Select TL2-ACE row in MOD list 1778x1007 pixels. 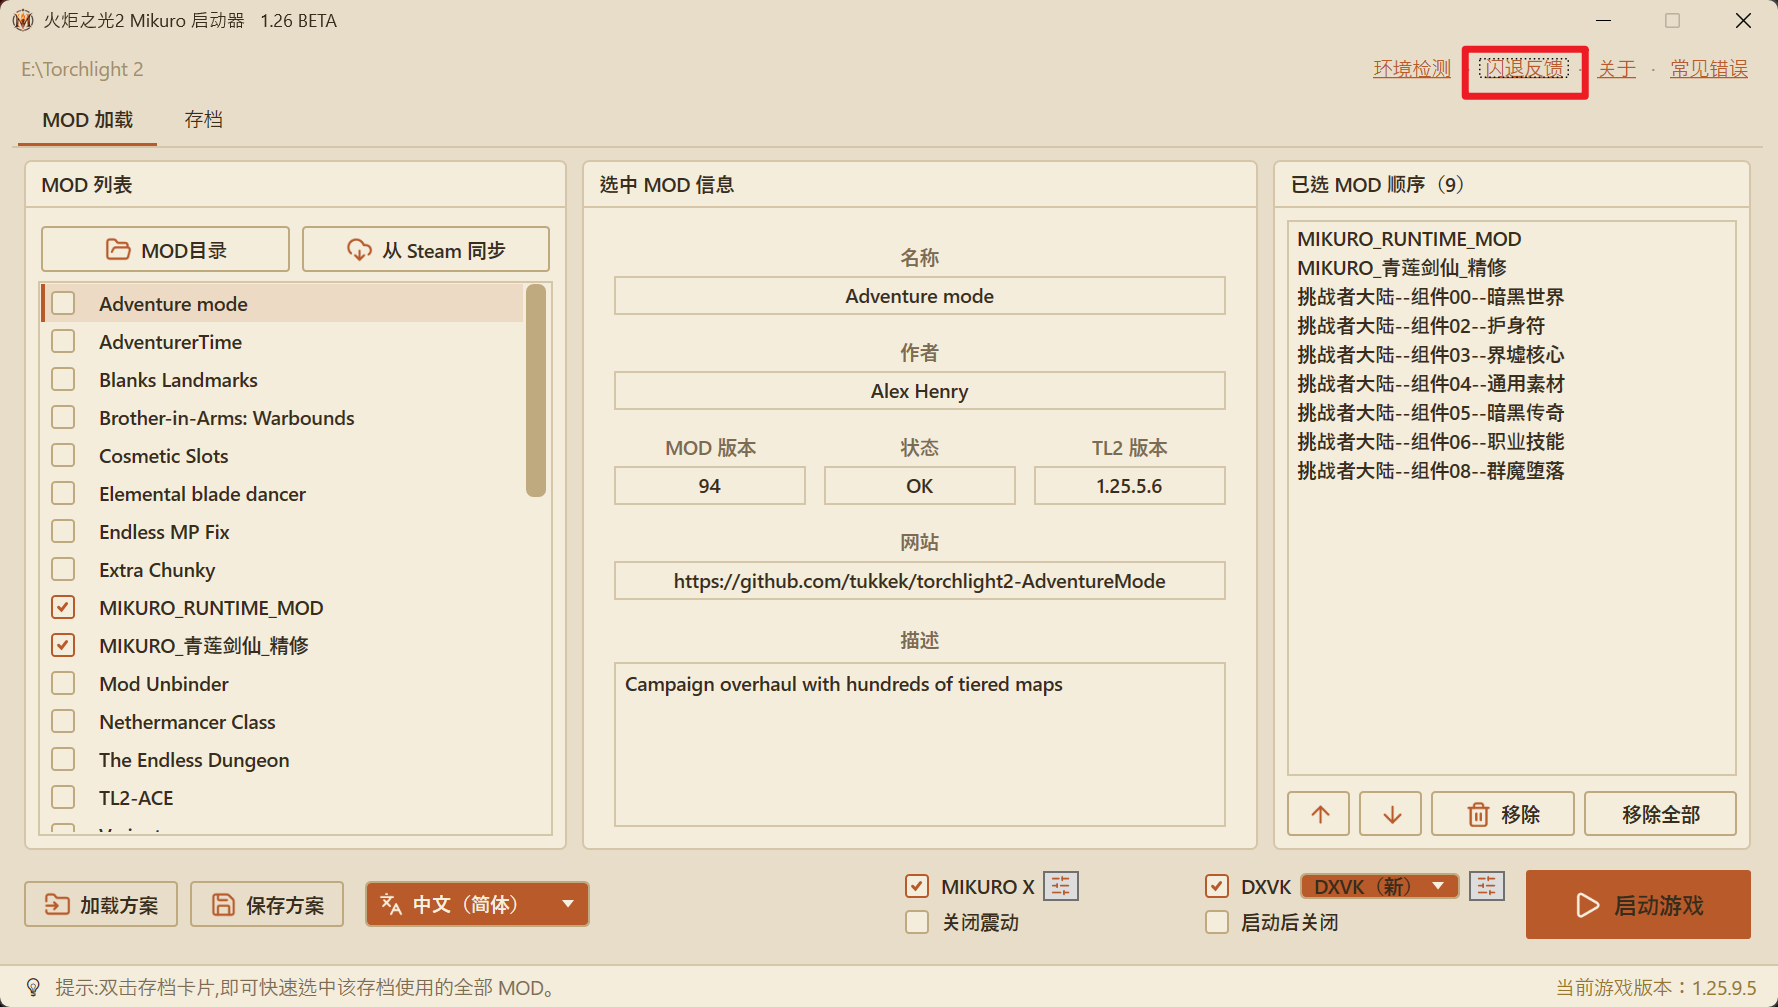pos(282,798)
